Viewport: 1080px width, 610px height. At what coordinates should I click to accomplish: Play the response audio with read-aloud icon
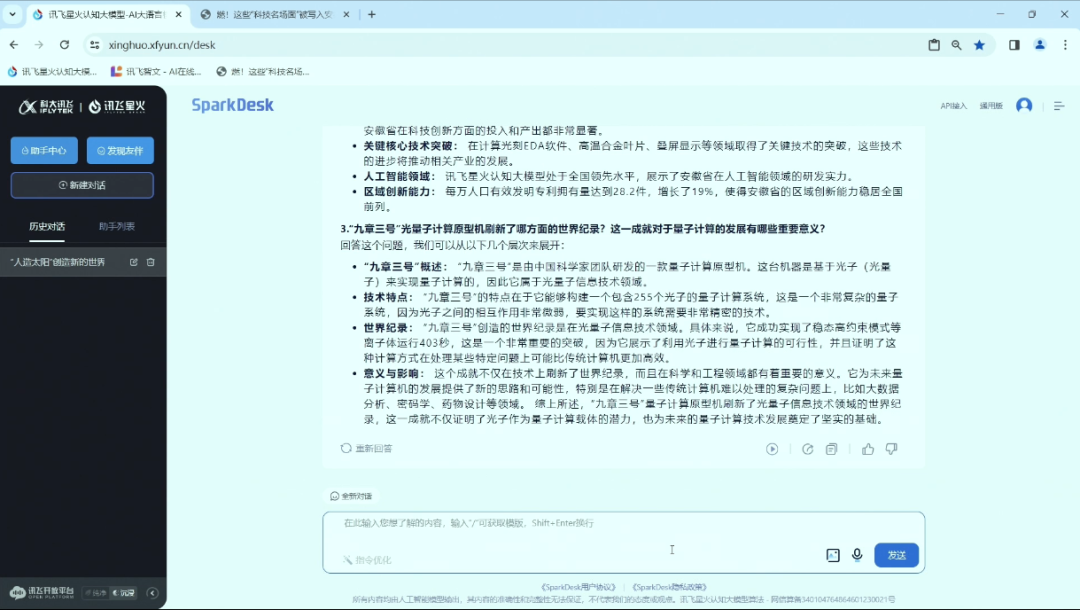[x=772, y=449]
